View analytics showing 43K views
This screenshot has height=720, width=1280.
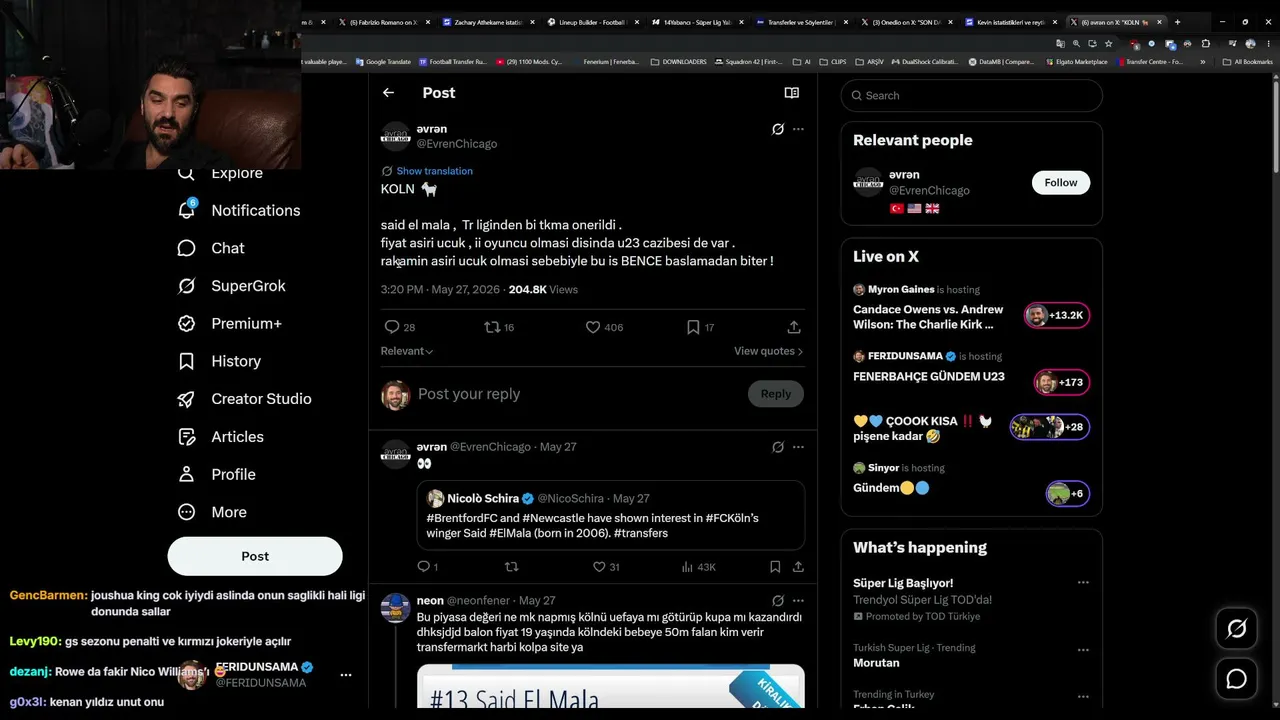click(698, 567)
